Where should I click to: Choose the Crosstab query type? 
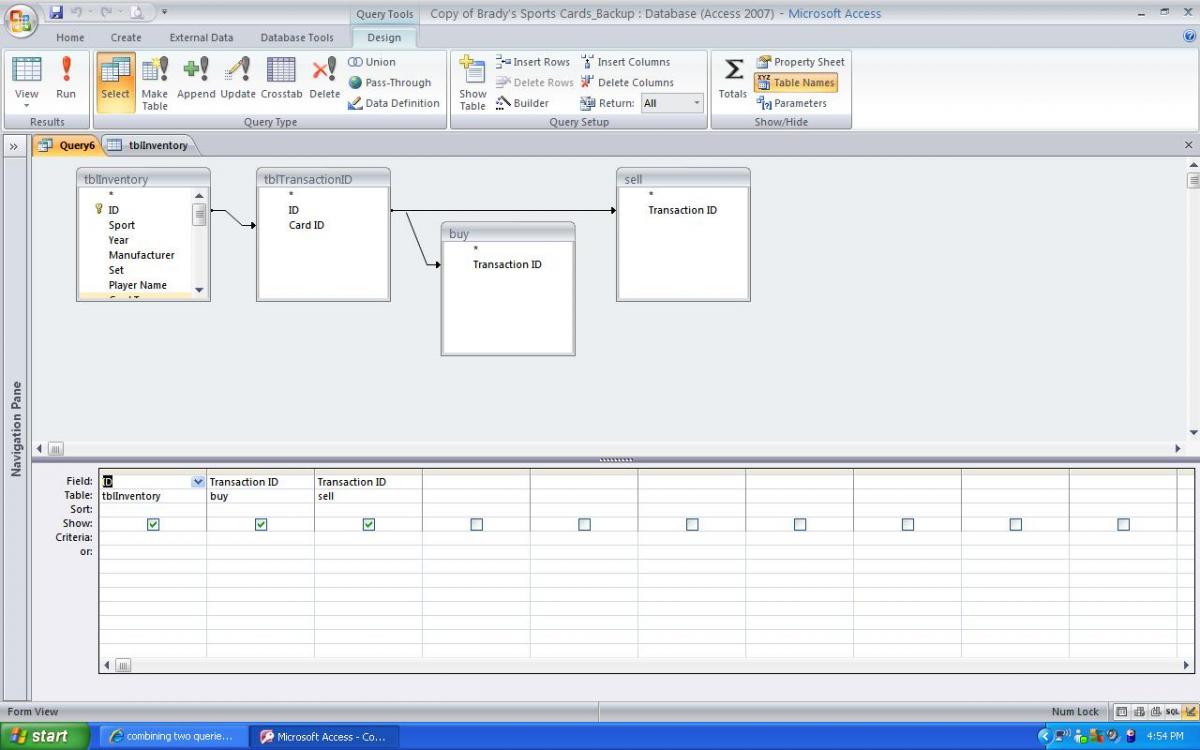[281, 80]
